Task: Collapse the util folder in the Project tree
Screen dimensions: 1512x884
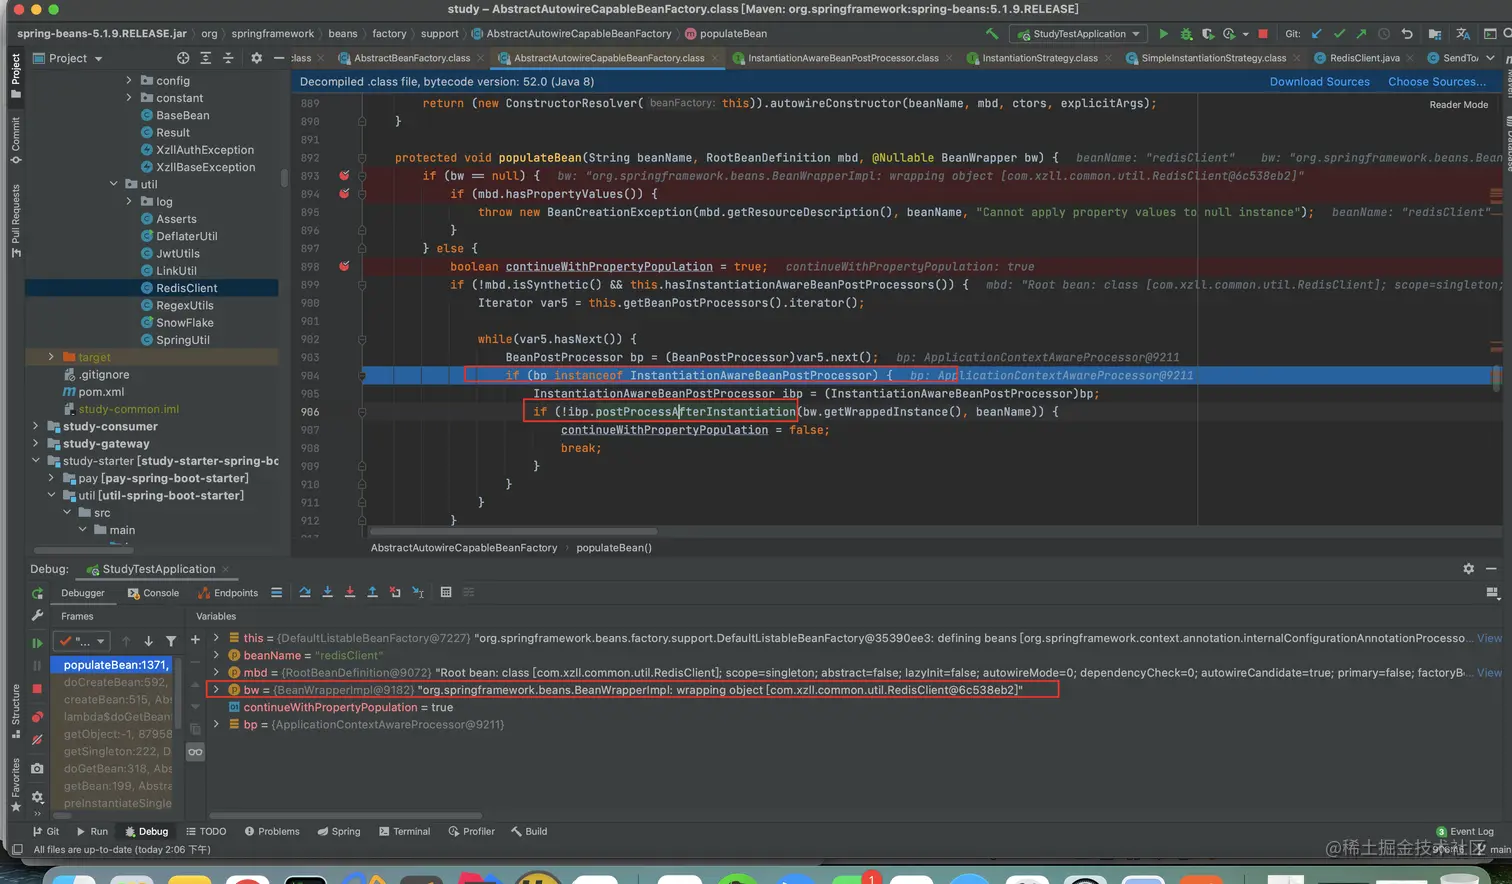Action: click(114, 184)
